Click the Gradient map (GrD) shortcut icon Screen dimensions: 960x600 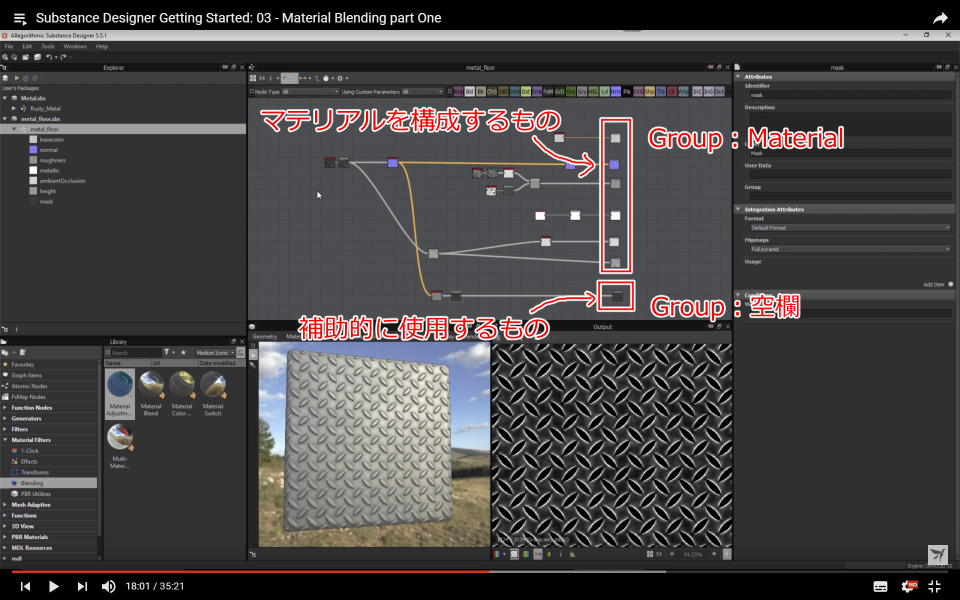point(559,92)
